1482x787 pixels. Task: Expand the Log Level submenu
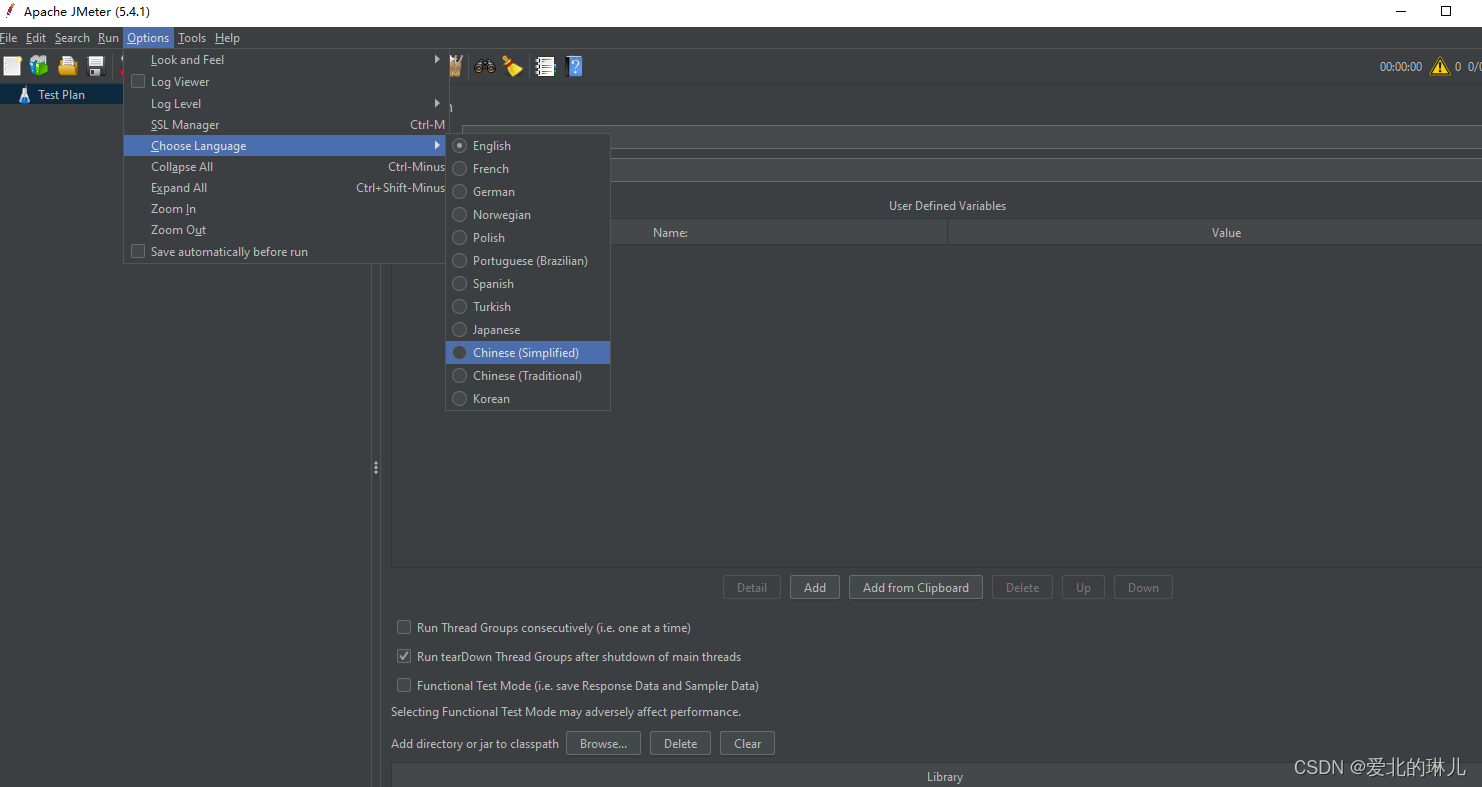pos(286,103)
